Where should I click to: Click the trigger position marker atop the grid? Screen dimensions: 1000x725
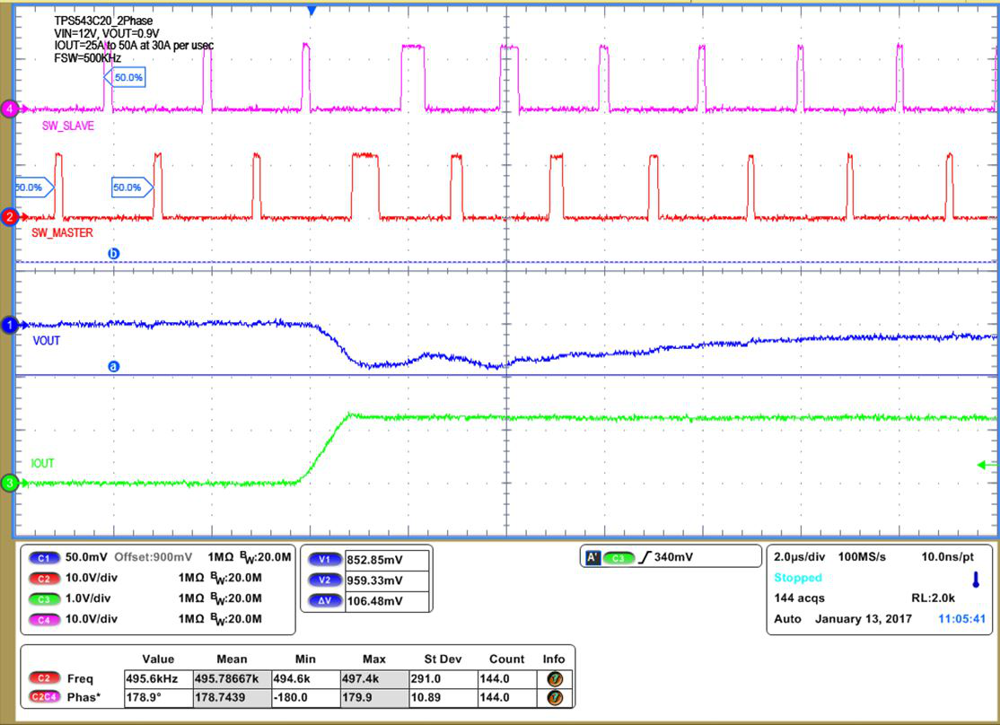[x=311, y=8]
